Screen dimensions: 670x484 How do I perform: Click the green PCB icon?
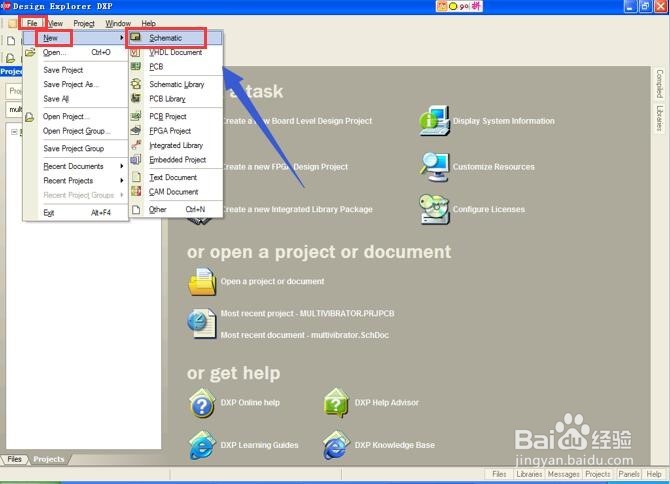click(x=135, y=66)
